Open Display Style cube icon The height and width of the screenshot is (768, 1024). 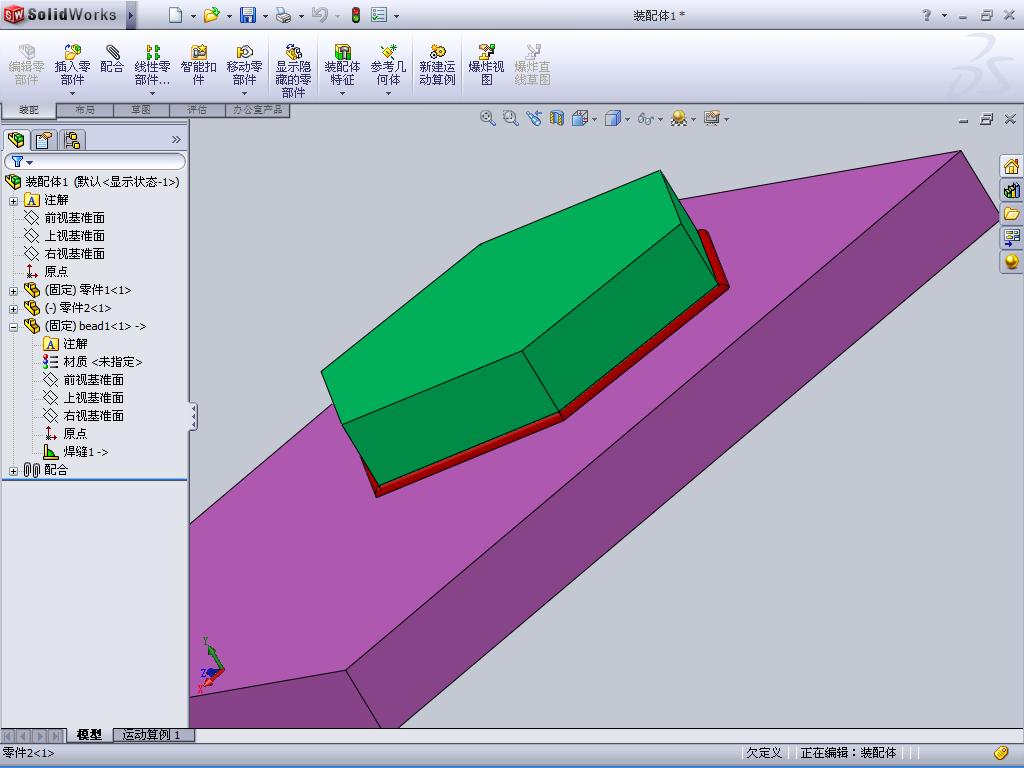pyautogui.click(x=613, y=118)
